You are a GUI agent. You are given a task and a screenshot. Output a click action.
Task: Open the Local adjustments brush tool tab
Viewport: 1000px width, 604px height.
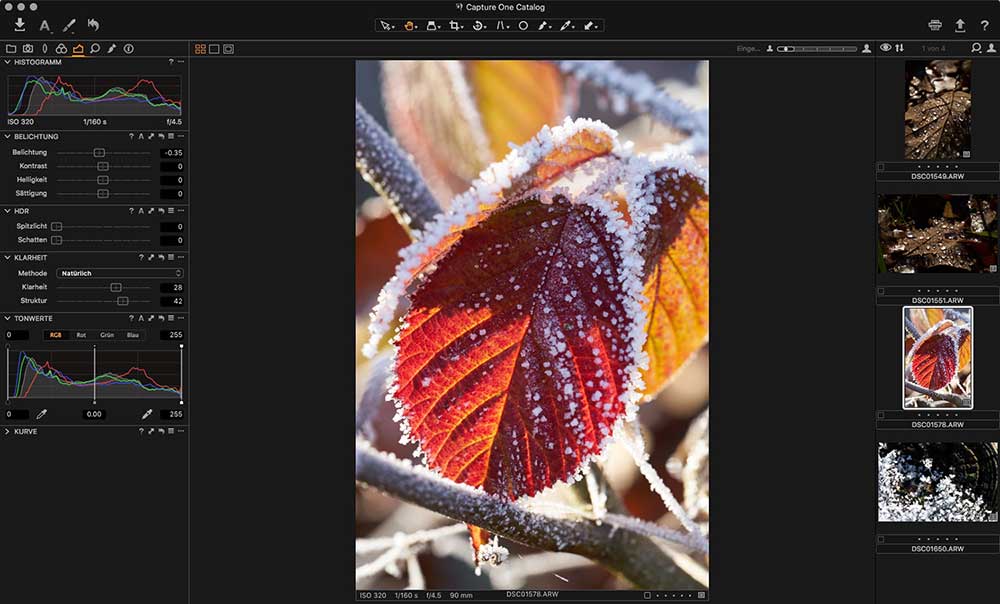coord(112,48)
